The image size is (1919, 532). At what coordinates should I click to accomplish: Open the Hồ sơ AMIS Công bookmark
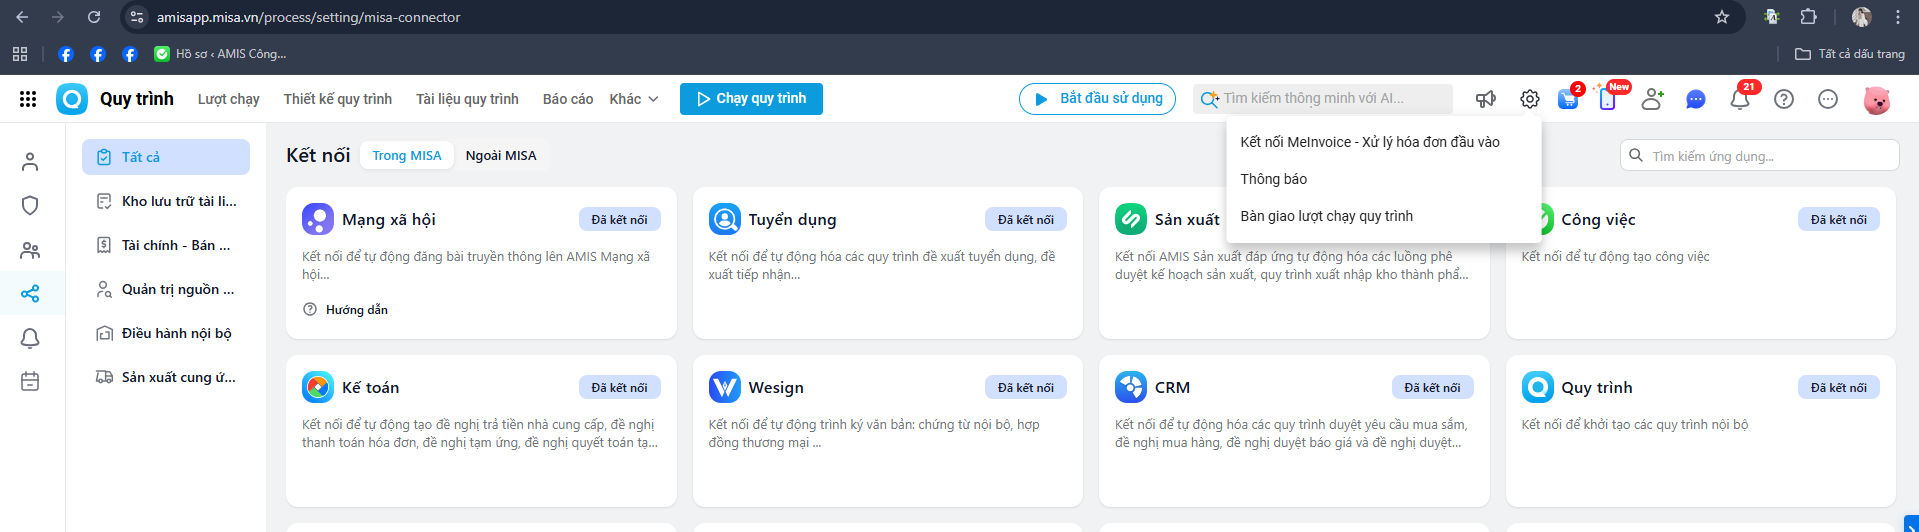tap(221, 54)
